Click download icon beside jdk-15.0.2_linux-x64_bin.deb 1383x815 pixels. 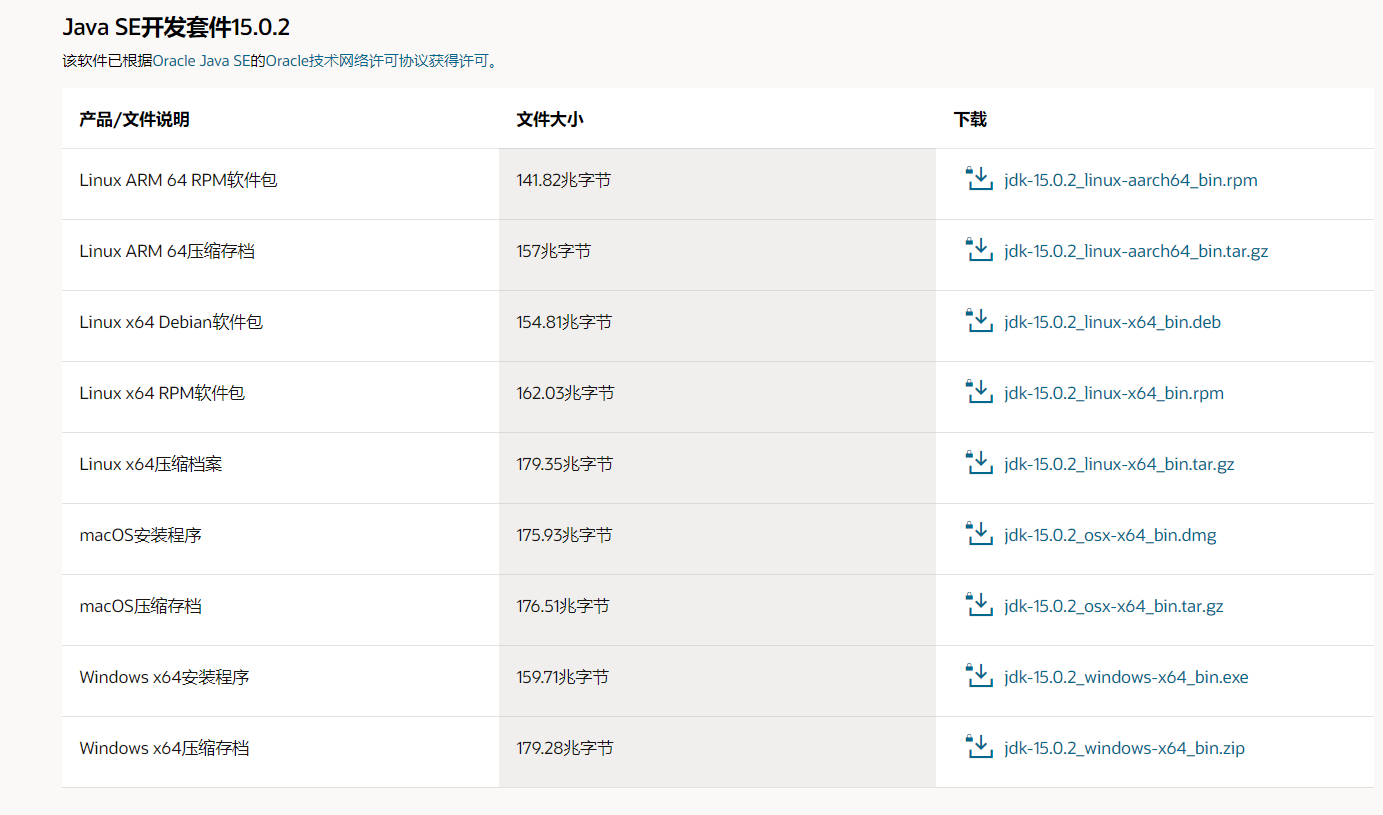tap(979, 321)
